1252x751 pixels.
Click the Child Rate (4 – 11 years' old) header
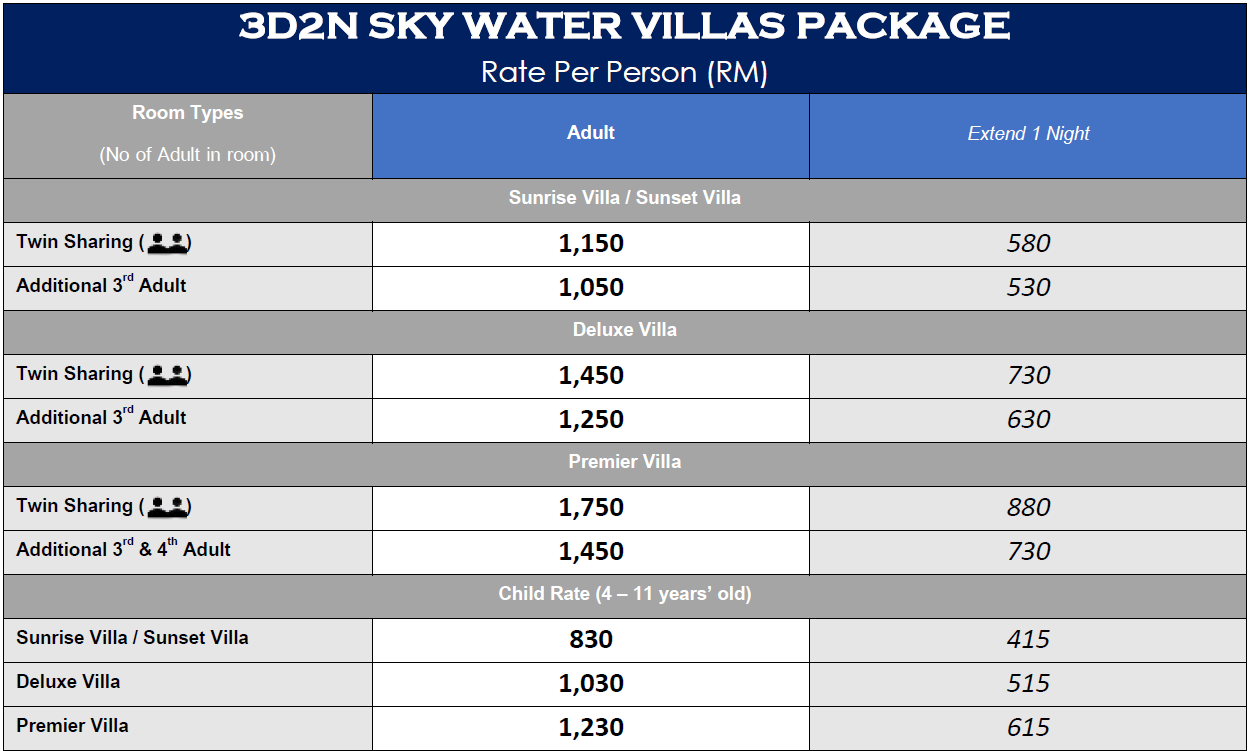(x=625, y=596)
